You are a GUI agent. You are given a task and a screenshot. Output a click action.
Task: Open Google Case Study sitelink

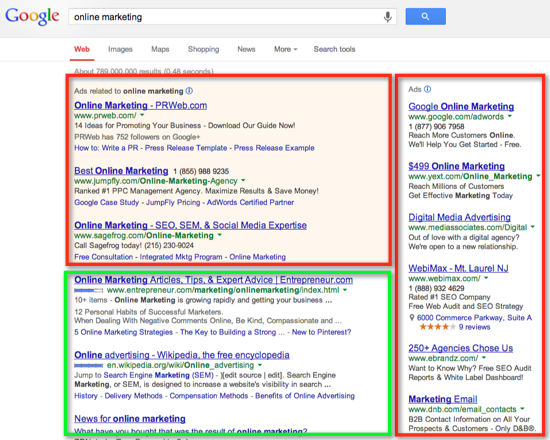pyautogui.click(x=107, y=202)
